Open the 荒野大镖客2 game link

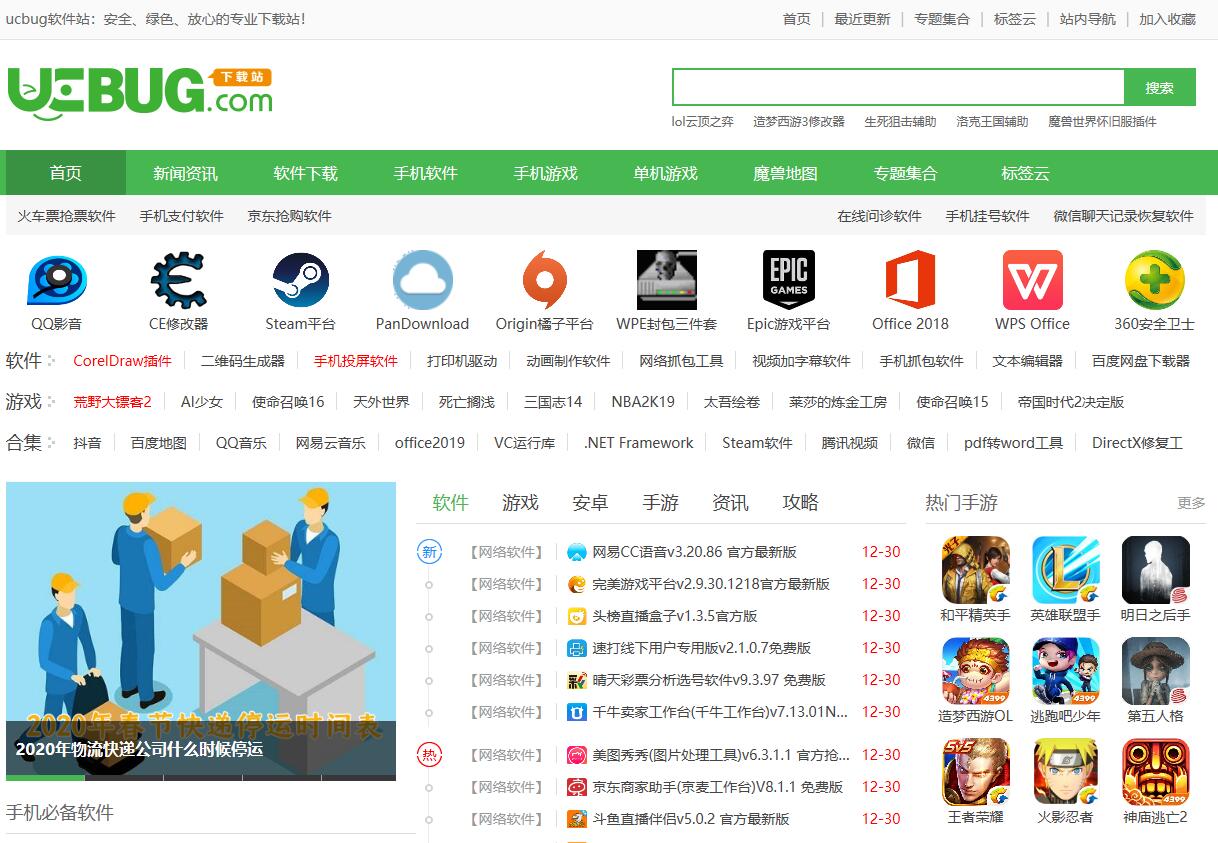point(113,402)
